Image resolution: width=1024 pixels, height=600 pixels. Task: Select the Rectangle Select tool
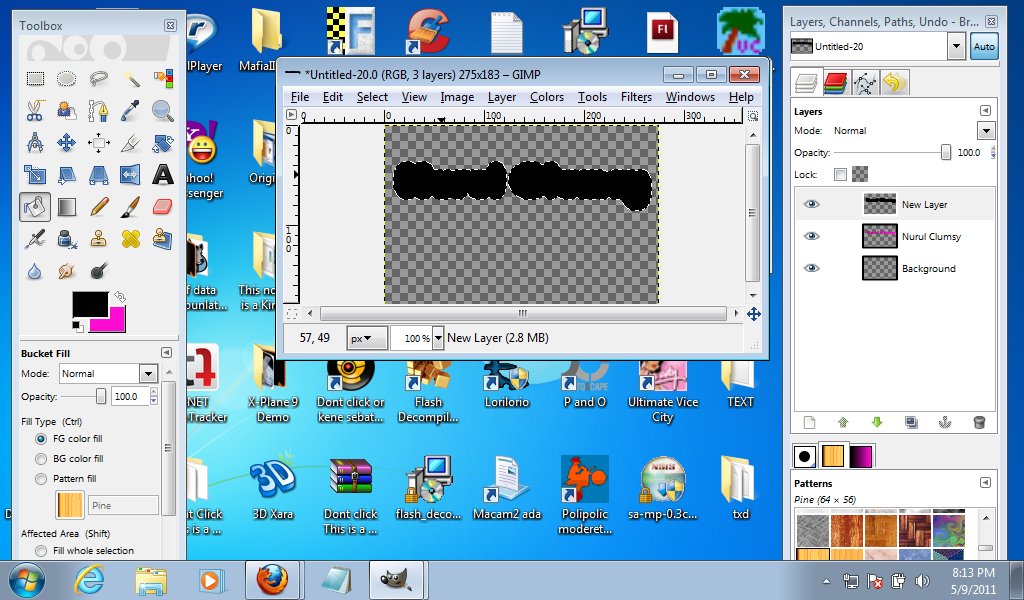coord(35,79)
